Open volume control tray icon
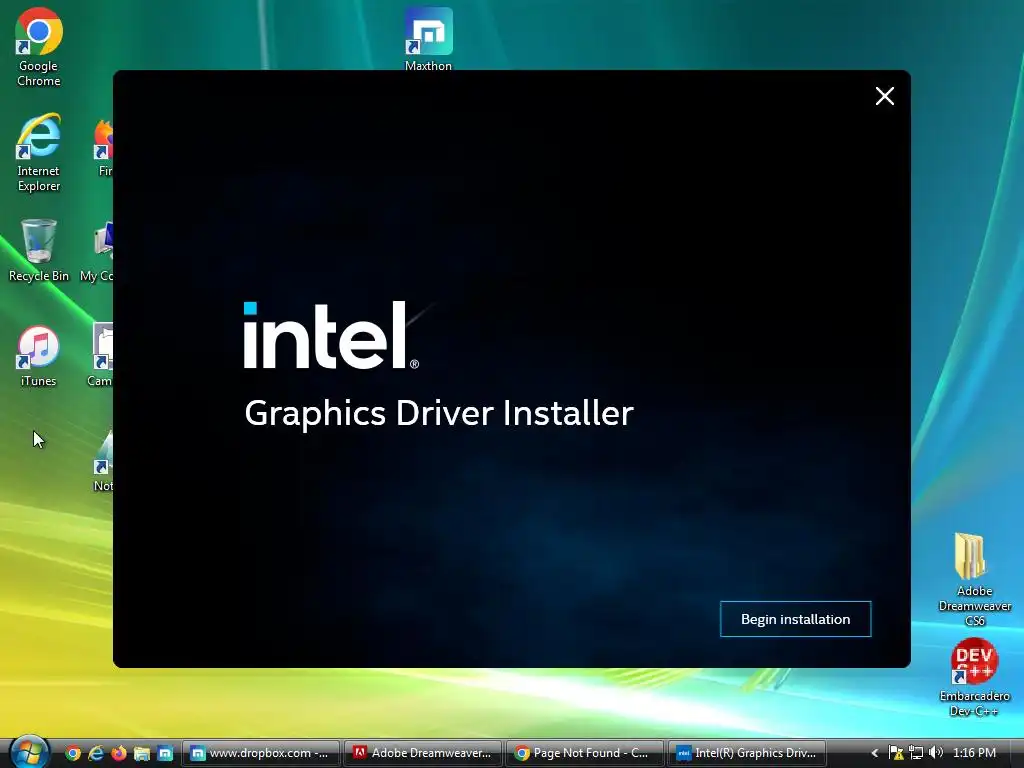Image resolution: width=1024 pixels, height=768 pixels. coord(936,753)
